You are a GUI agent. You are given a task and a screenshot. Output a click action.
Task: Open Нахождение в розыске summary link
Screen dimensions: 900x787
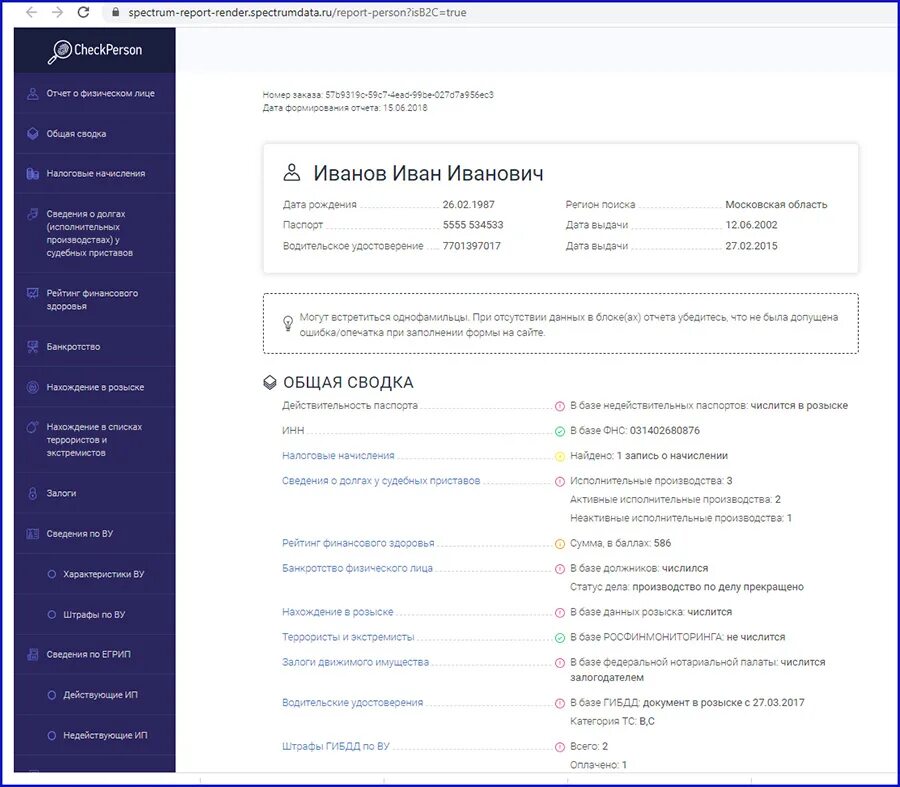click(x=338, y=612)
